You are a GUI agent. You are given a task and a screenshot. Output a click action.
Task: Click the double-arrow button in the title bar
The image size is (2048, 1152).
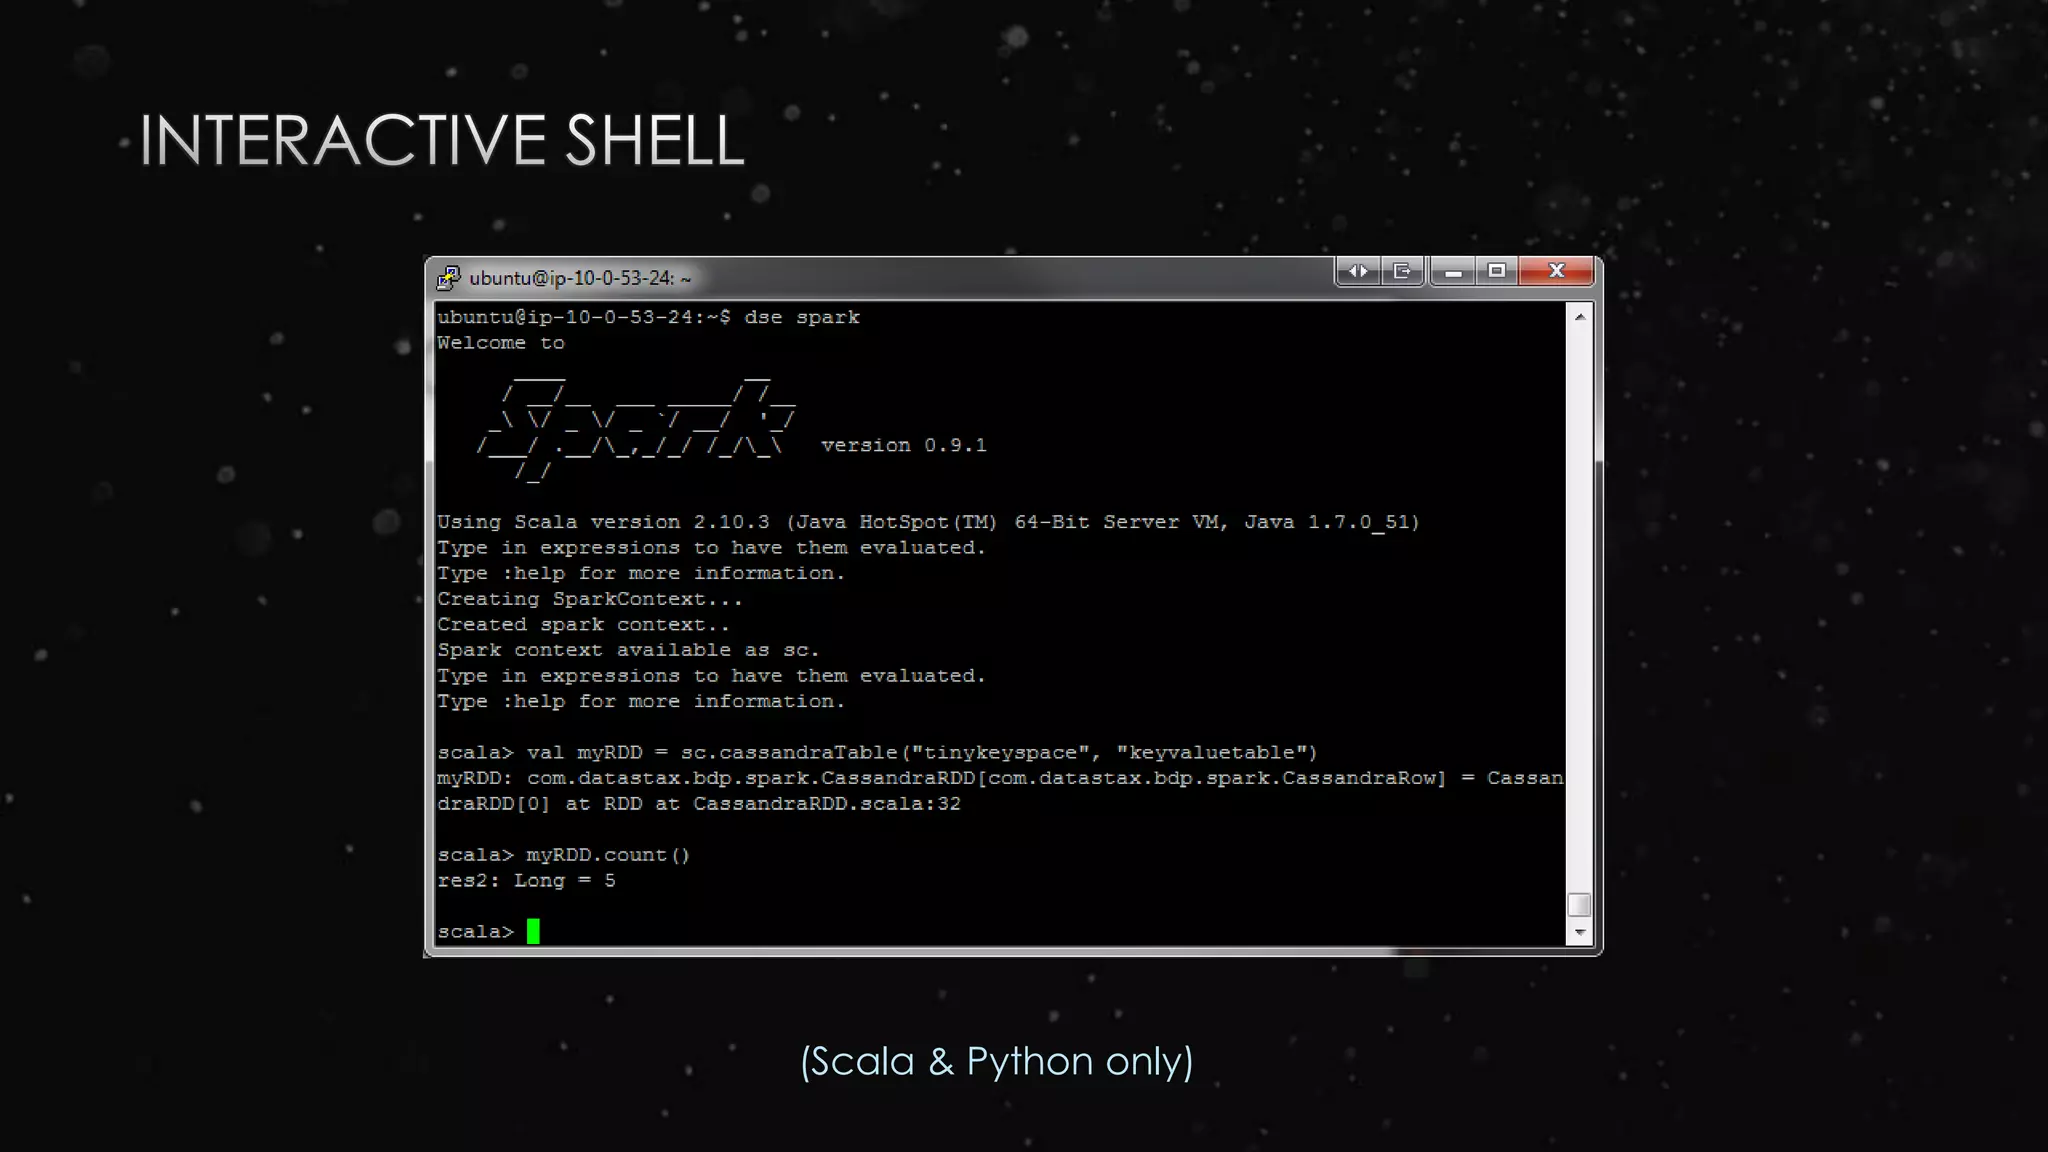coord(1358,271)
